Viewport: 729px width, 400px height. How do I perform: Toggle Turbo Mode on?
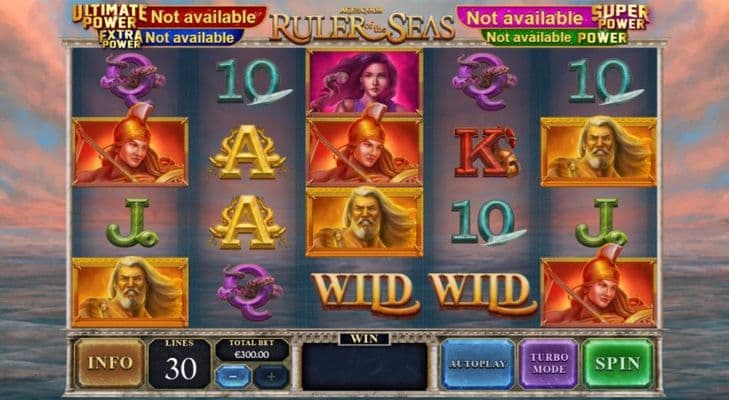click(x=549, y=363)
